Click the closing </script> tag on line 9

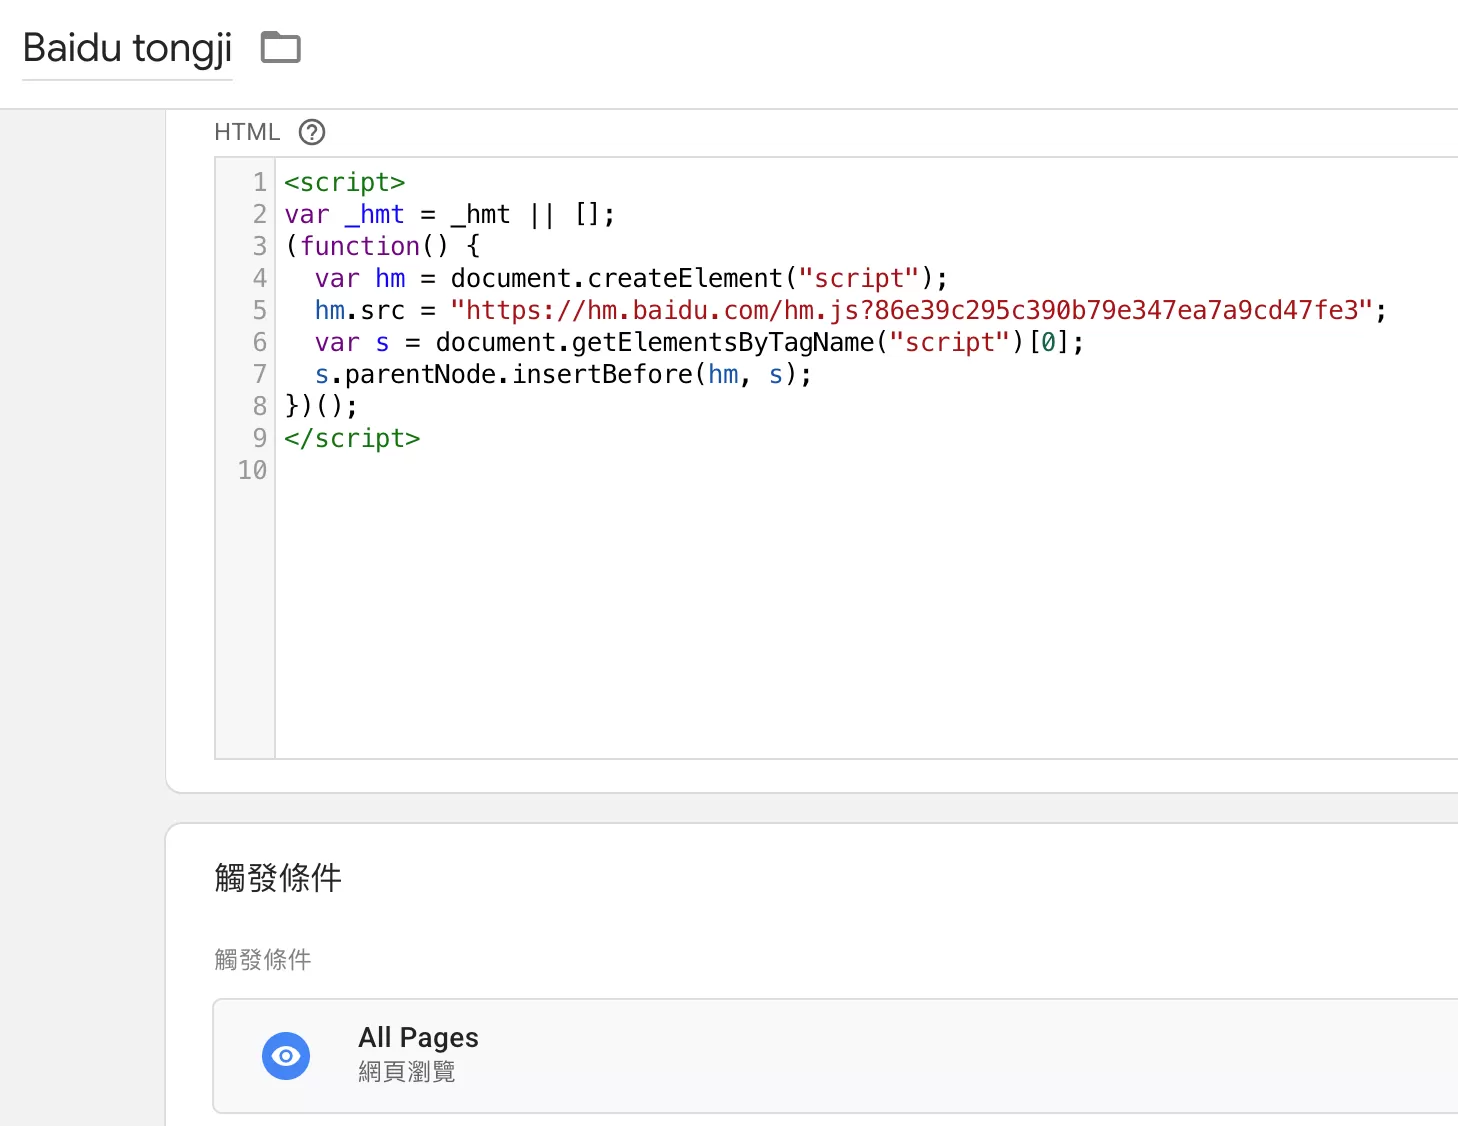point(352,438)
